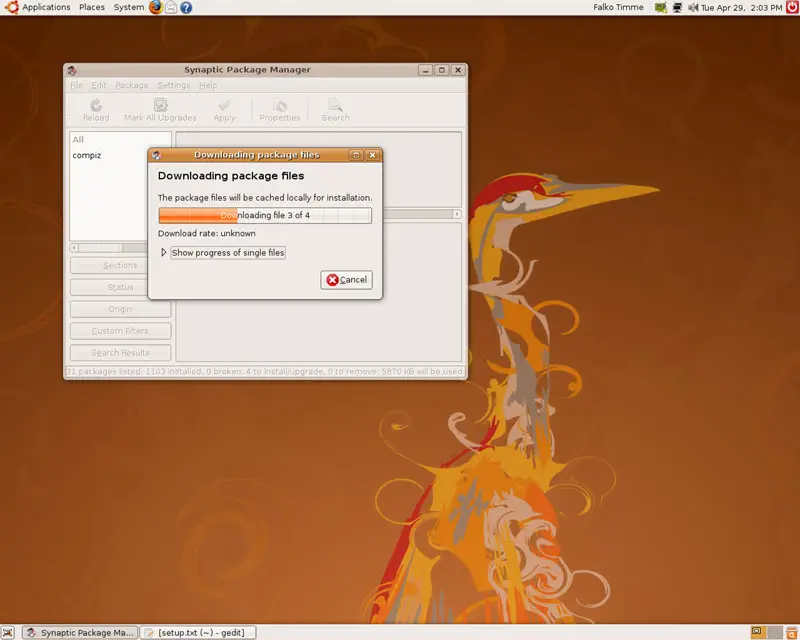Open the mail launcher icon in top panel
This screenshot has width=800, height=640.
[171, 8]
